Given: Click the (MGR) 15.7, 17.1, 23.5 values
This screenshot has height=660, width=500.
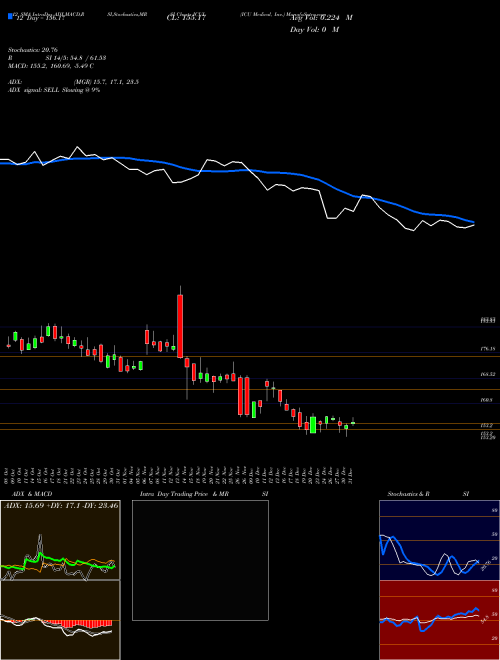Looking at the screenshot, I should (x=106, y=82).
